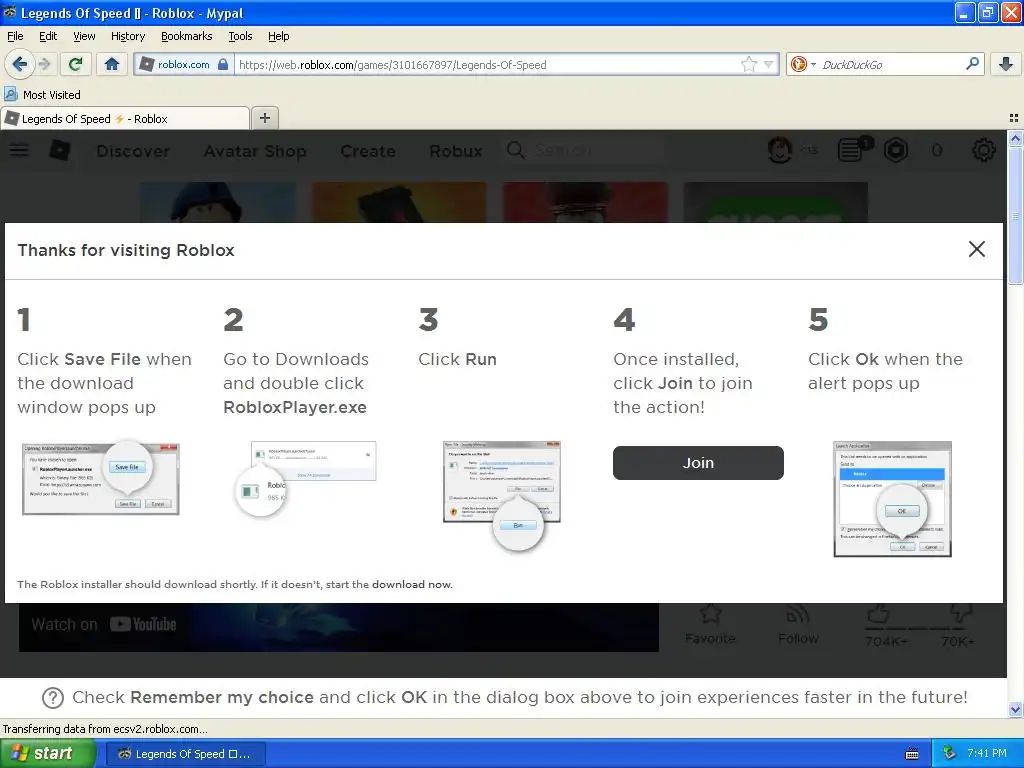The width and height of the screenshot is (1024, 768).
Task: Click the 7:41 PM taskbar clock
Action: tap(987, 753)
